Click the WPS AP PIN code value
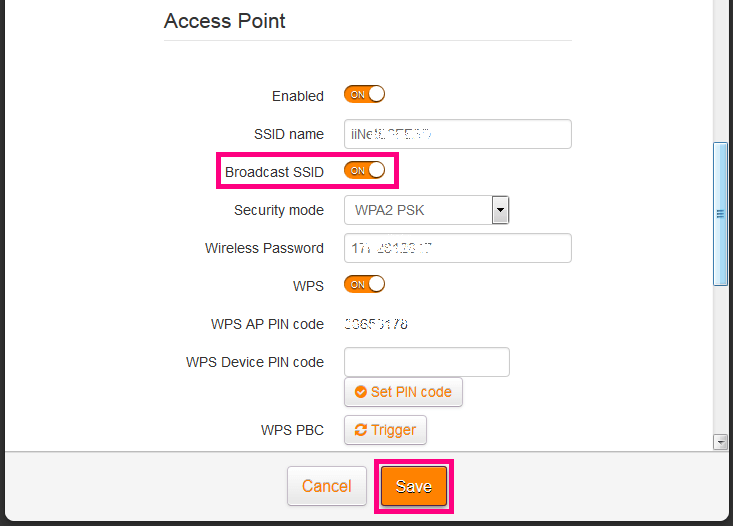 coord(376,324)
